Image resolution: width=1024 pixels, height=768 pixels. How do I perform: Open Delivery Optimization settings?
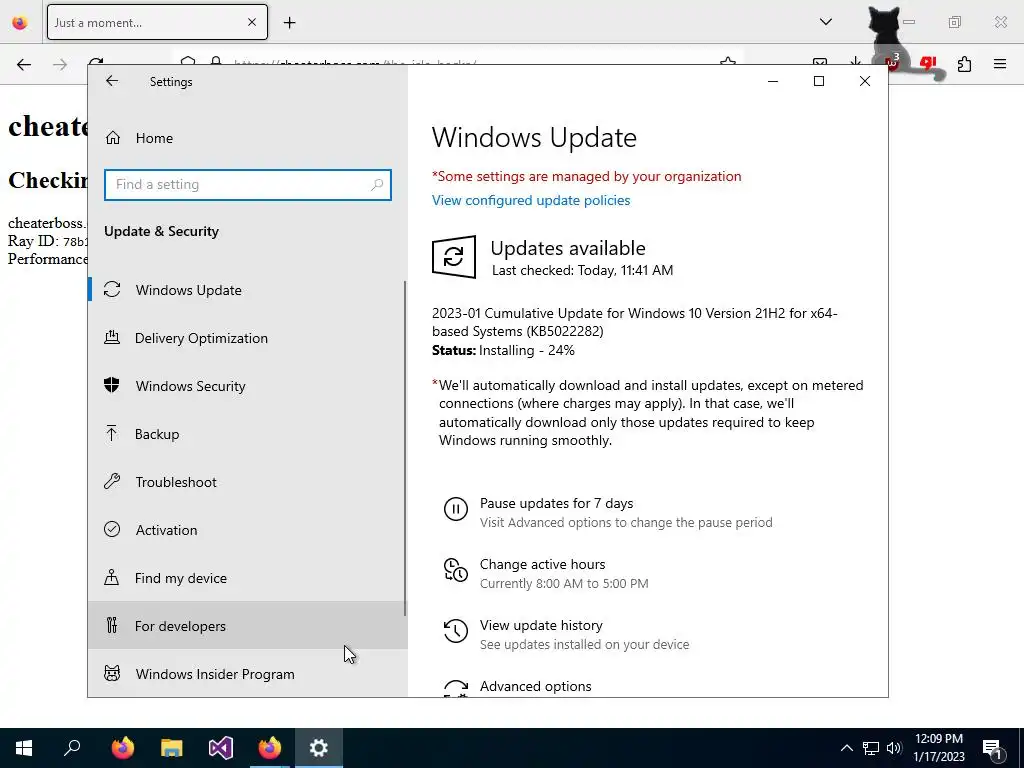[x=248, y=338]
